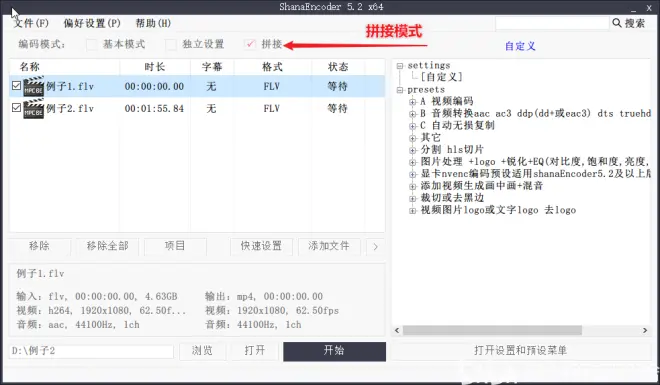Click the 例子1.flv clapperboard file icon
Screen dimensions: 660x385
(34, 86)
